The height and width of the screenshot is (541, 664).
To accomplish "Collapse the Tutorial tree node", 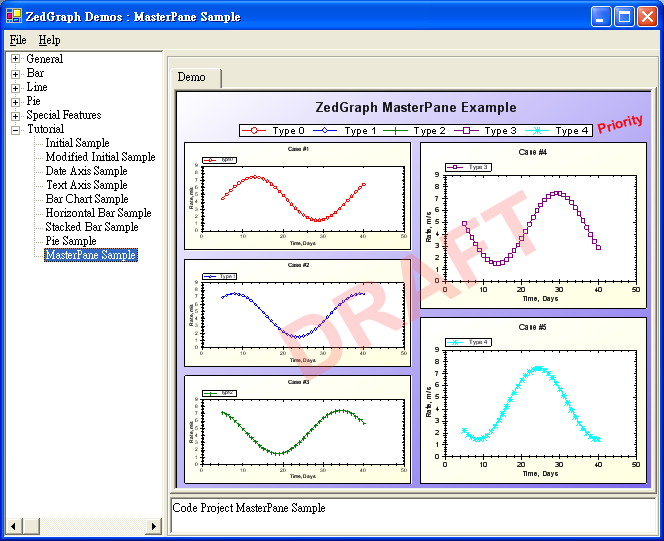I will [15, 130].
